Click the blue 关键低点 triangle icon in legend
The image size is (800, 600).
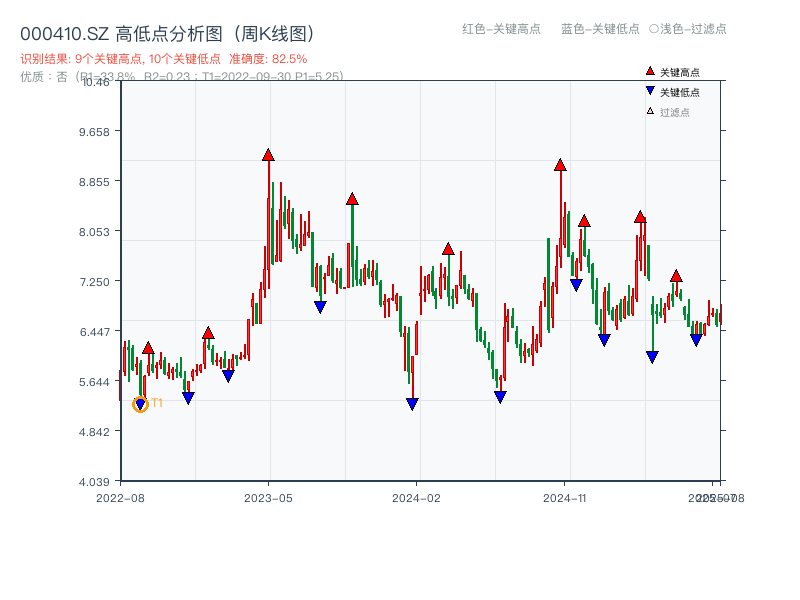(x=650, y=90)
